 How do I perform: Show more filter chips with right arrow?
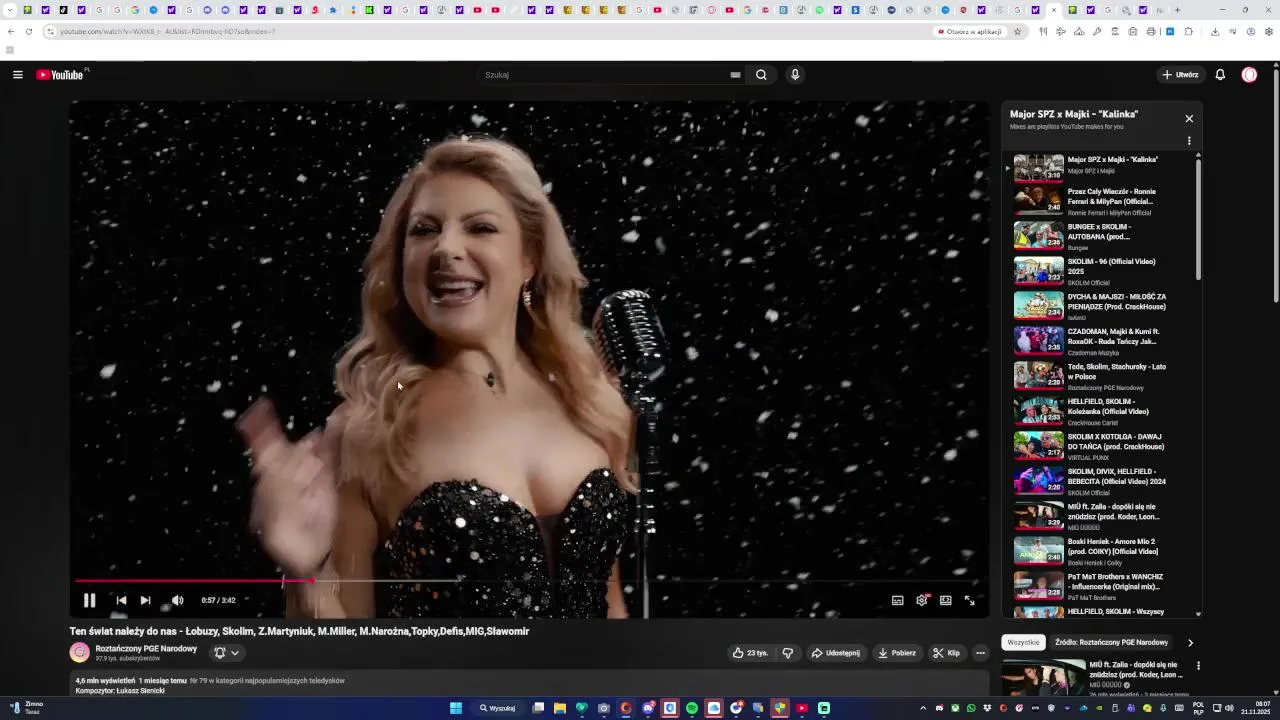click(1190, 643)
